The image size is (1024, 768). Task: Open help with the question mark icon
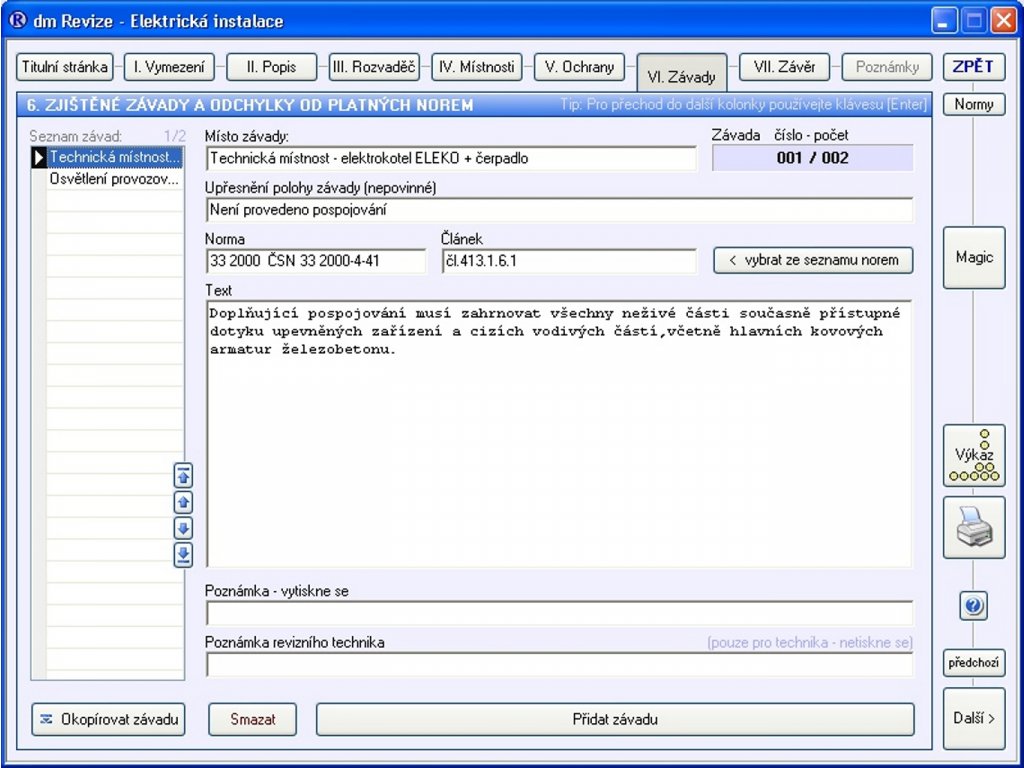973,605
